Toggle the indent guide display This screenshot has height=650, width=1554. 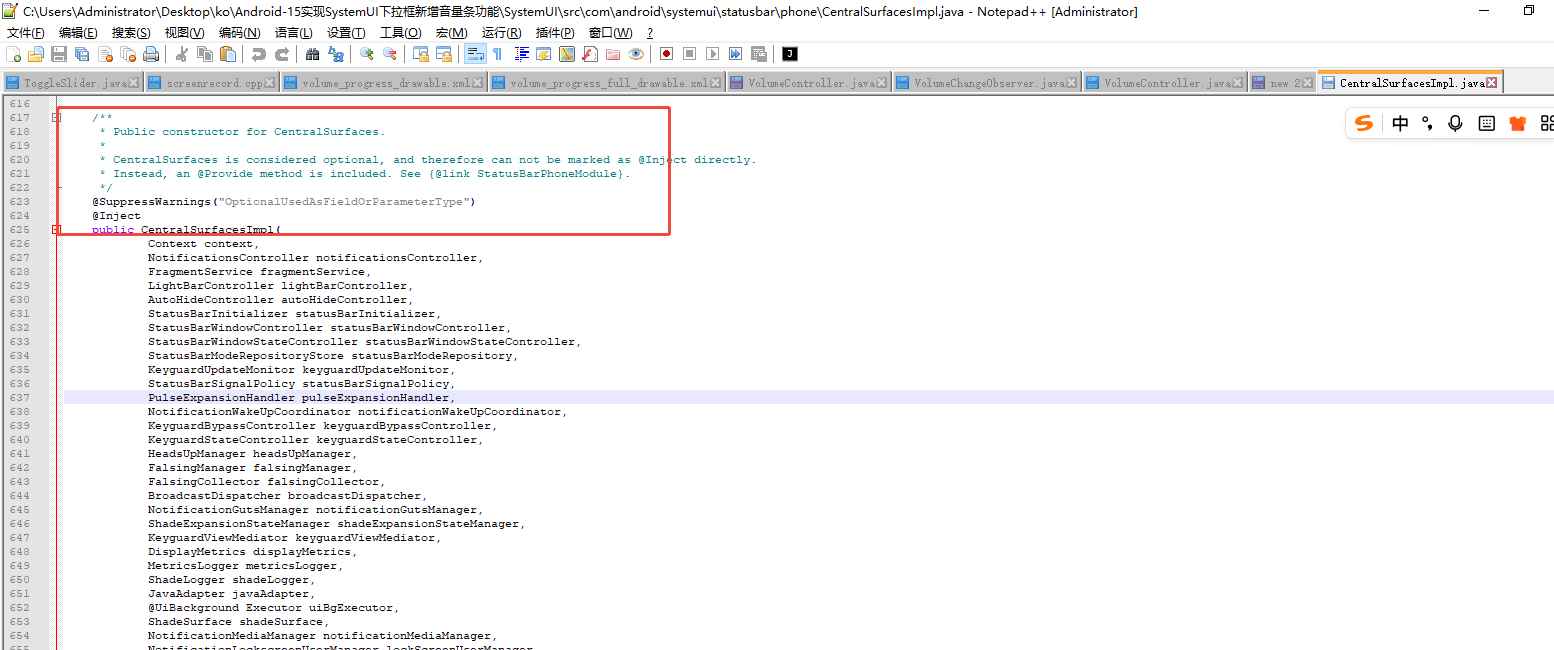click(x=521, y=54)
